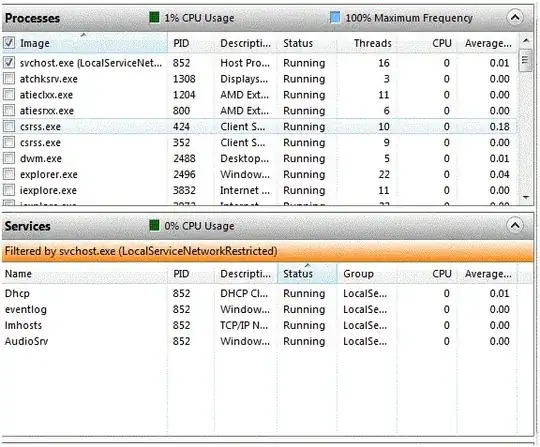This screenshot has height=447, width=540.
Task: Sort processes by CPU column header
Action: (427, 43)
